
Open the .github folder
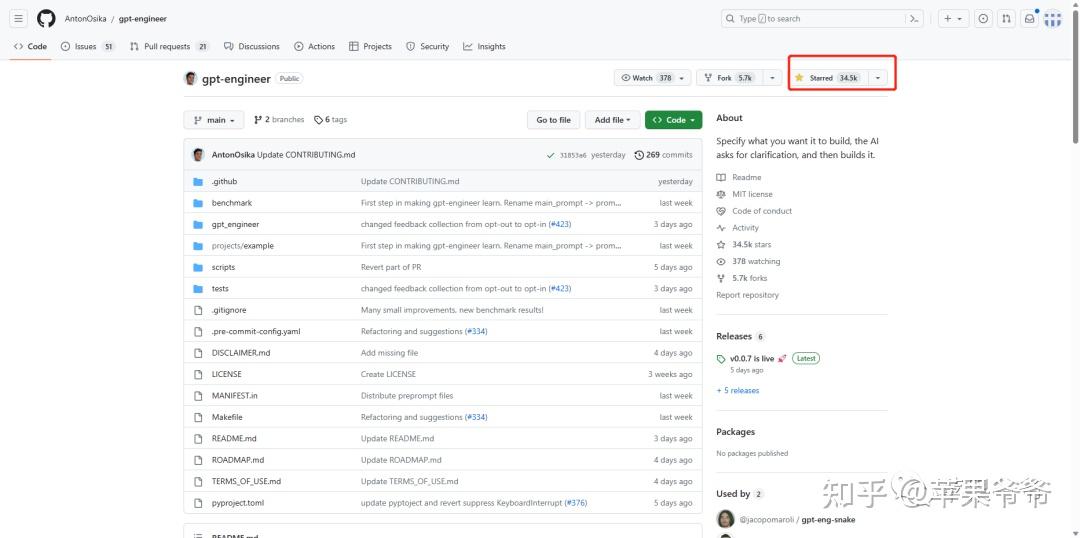225,181
